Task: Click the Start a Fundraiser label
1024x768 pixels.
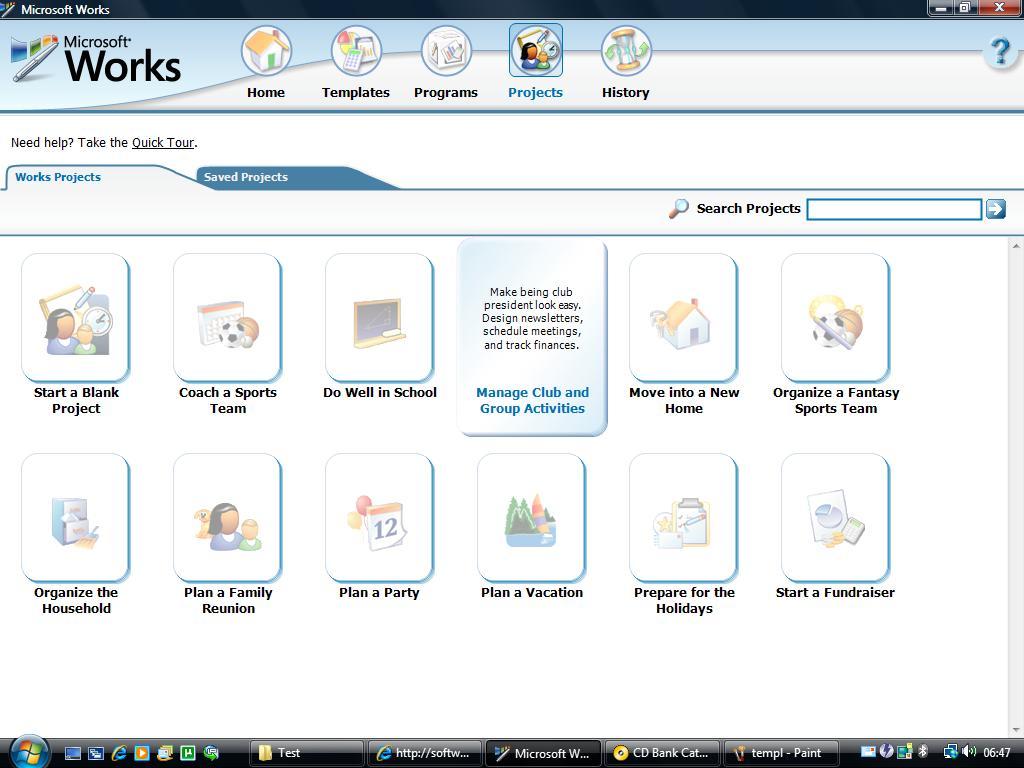Action: click(x=835, y=592)
